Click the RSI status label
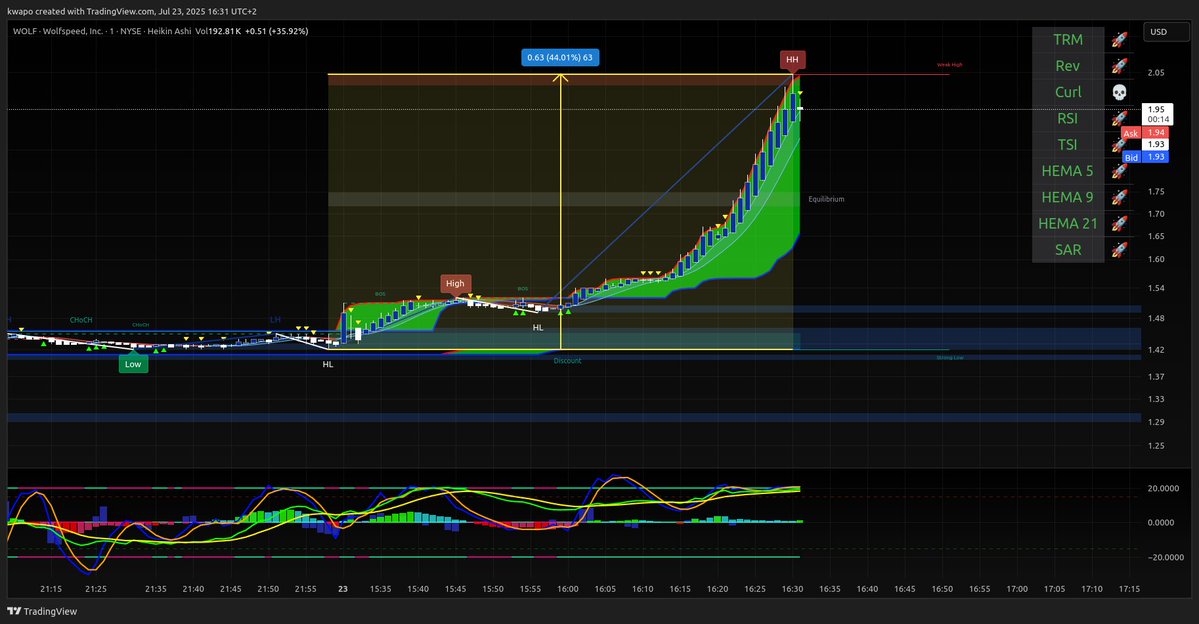This screenshot has height=624, width=1199. coord(1067,119)
